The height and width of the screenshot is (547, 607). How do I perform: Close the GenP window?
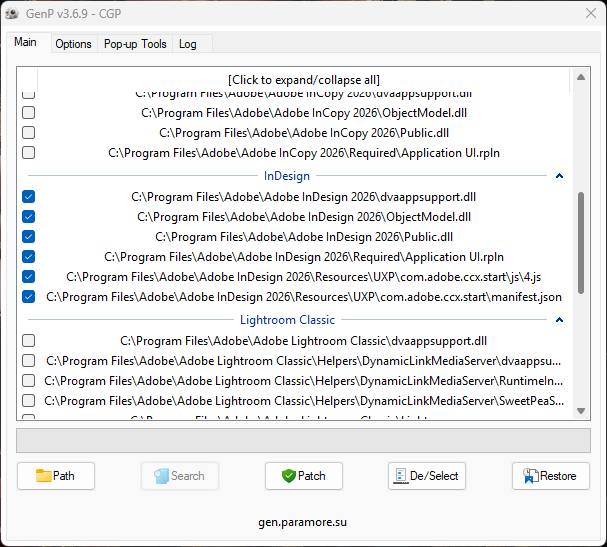tap(591, 13)
